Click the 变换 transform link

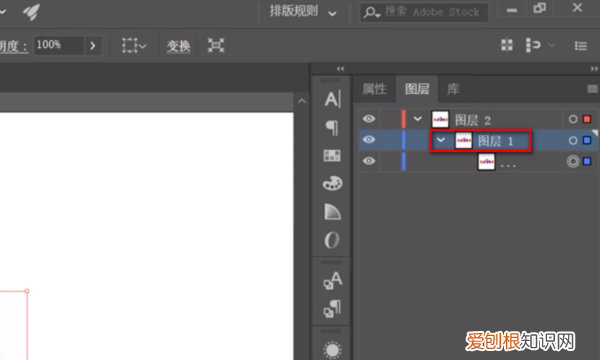pos(178,46)
